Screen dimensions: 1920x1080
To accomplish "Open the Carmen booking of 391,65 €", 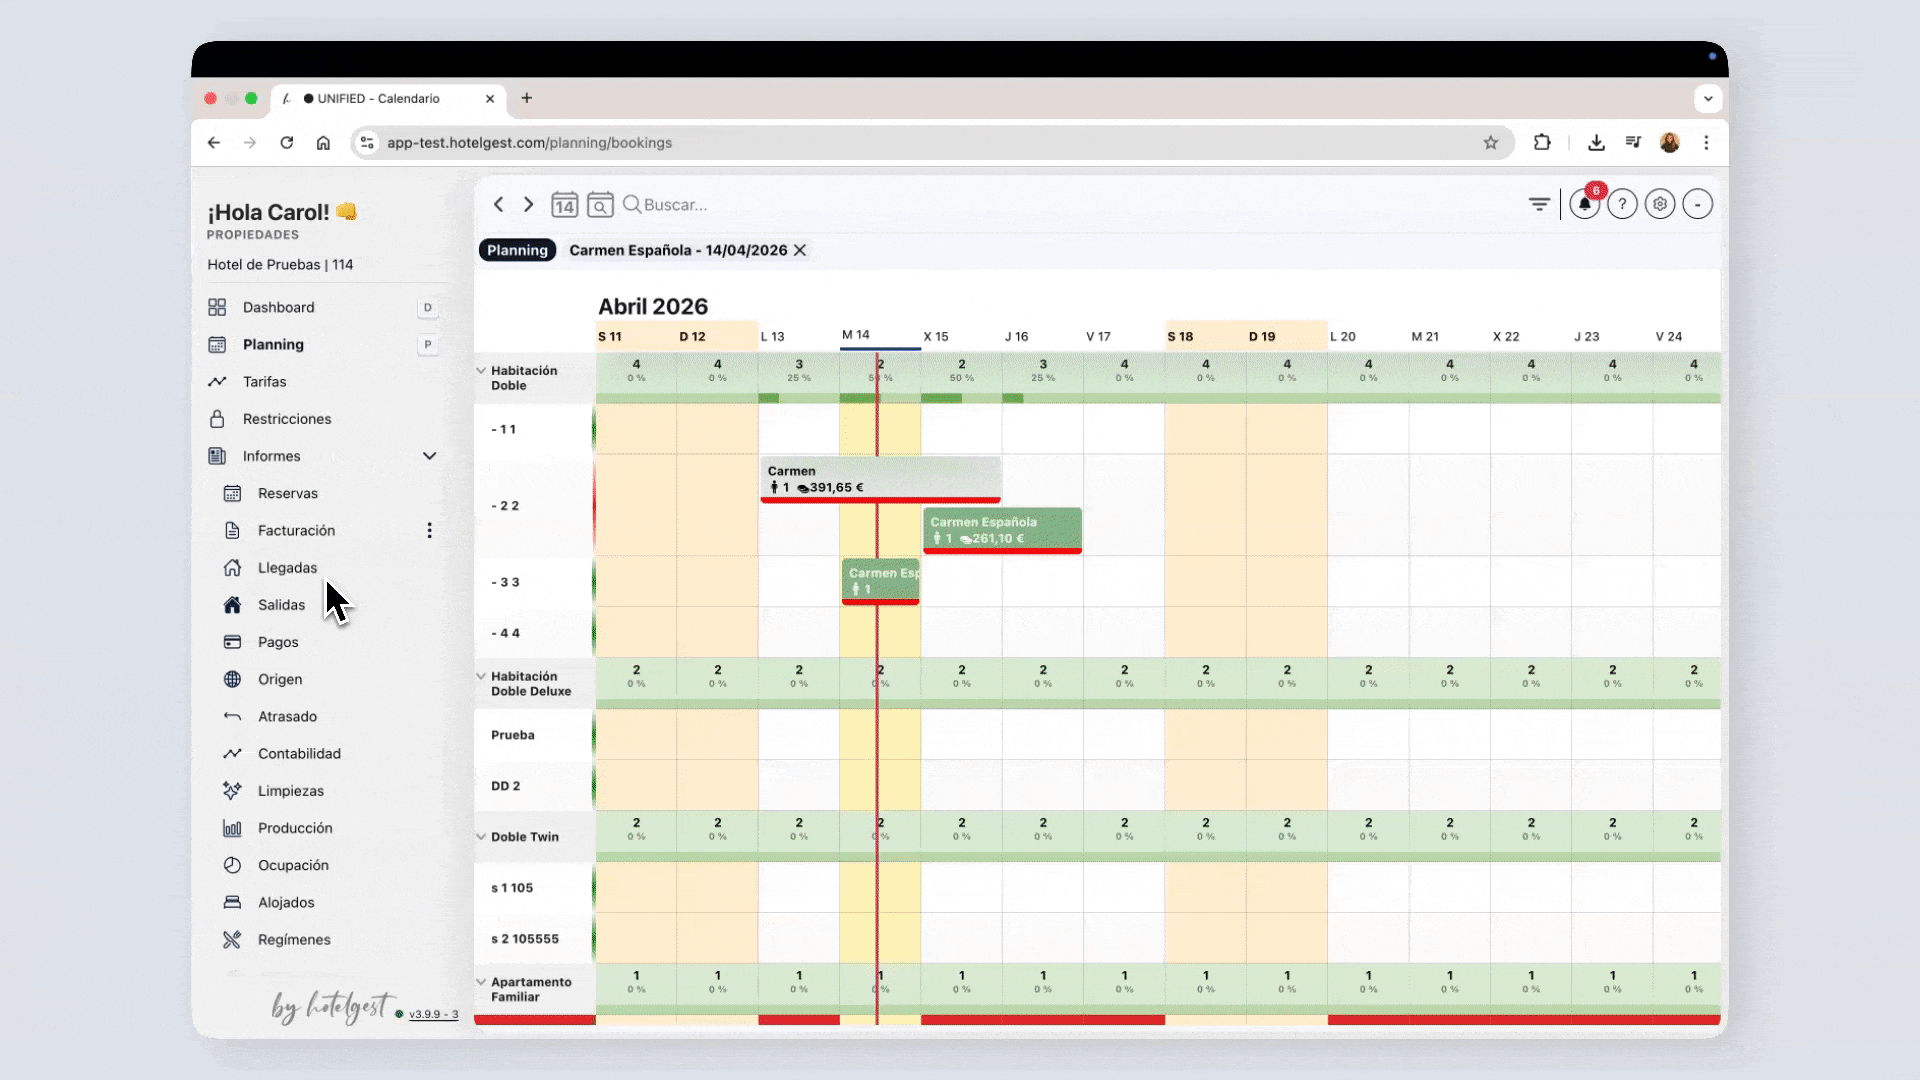I will 880,480.
